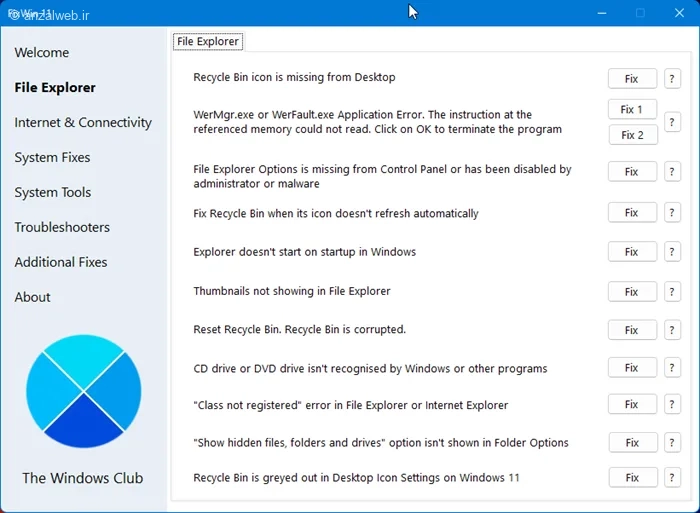Open help for Explorer doesn't start on startup
The image size is (700, 513).
[x=672, y=252]
